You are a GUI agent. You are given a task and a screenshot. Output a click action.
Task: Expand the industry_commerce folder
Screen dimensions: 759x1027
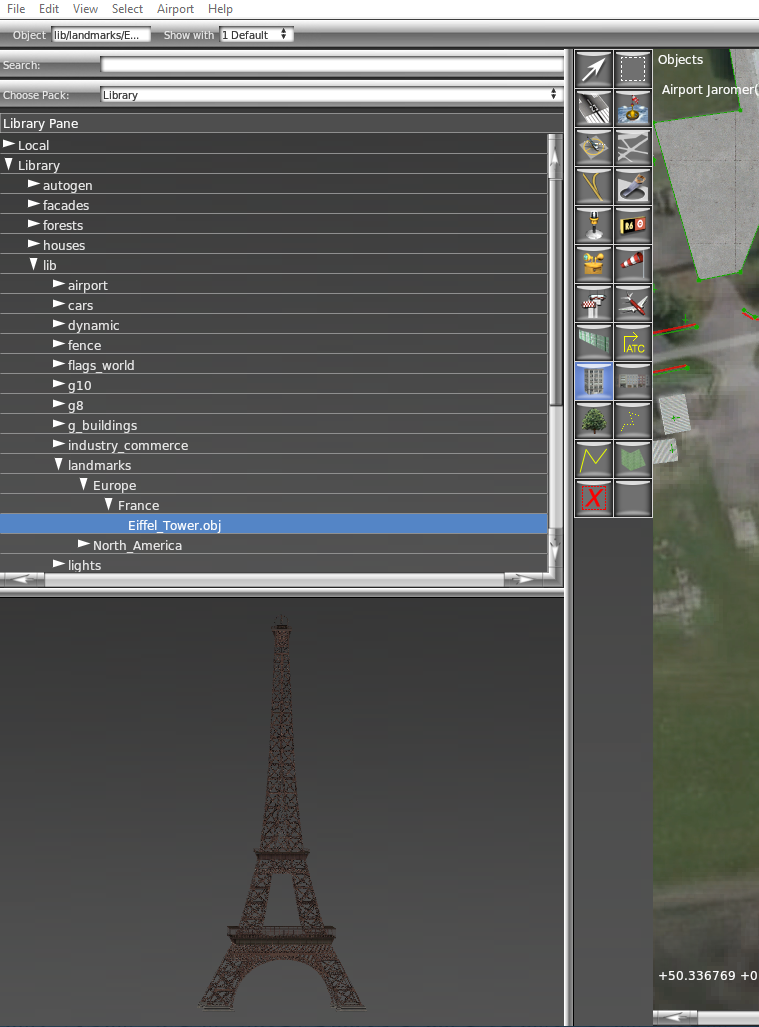[59, 444]
